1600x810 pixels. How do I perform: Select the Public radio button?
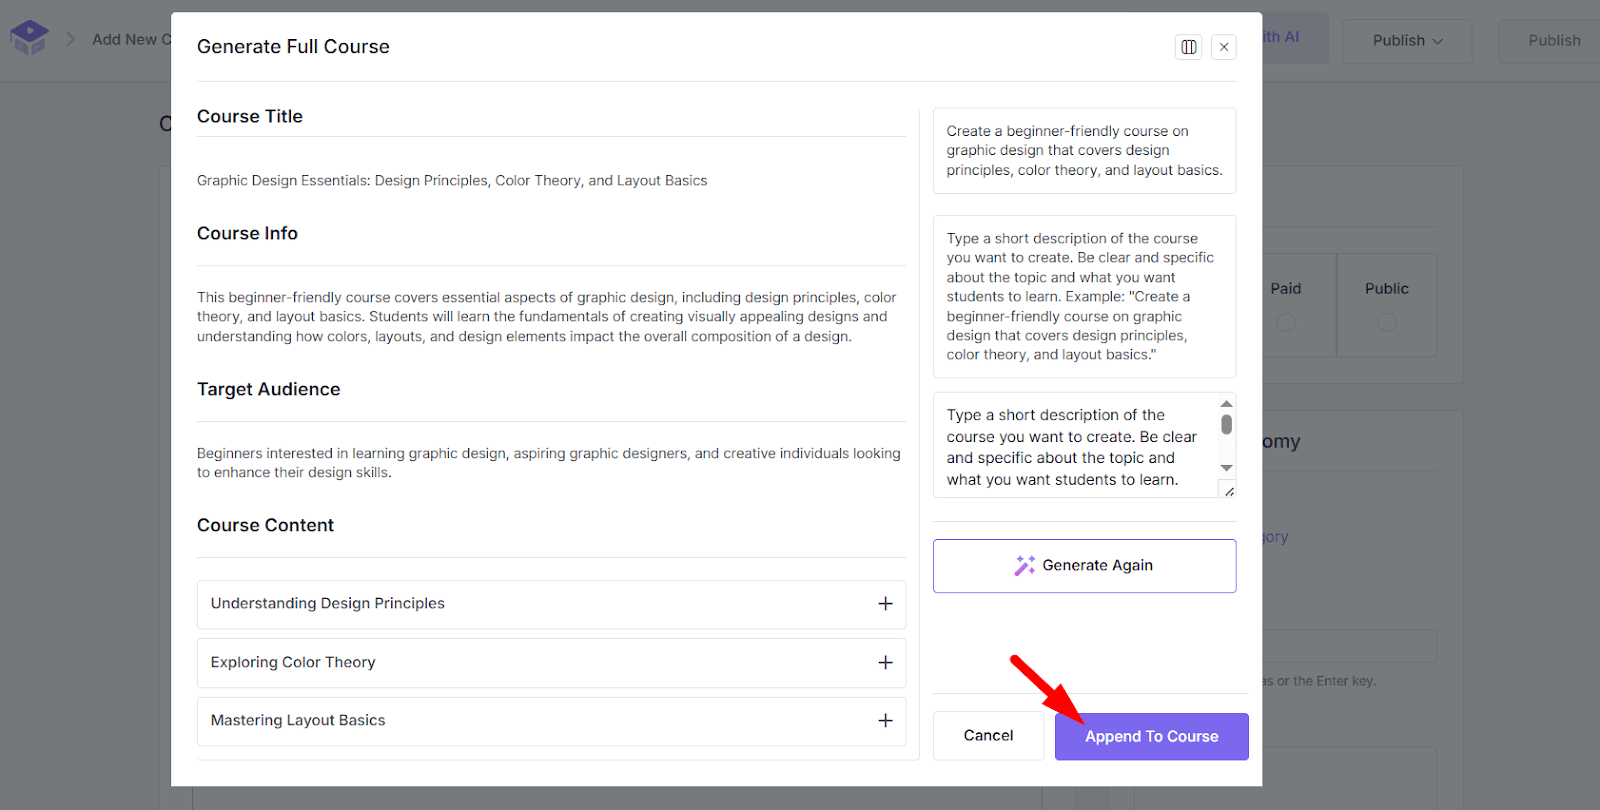pyautogui.click(x=1386, y=322)
